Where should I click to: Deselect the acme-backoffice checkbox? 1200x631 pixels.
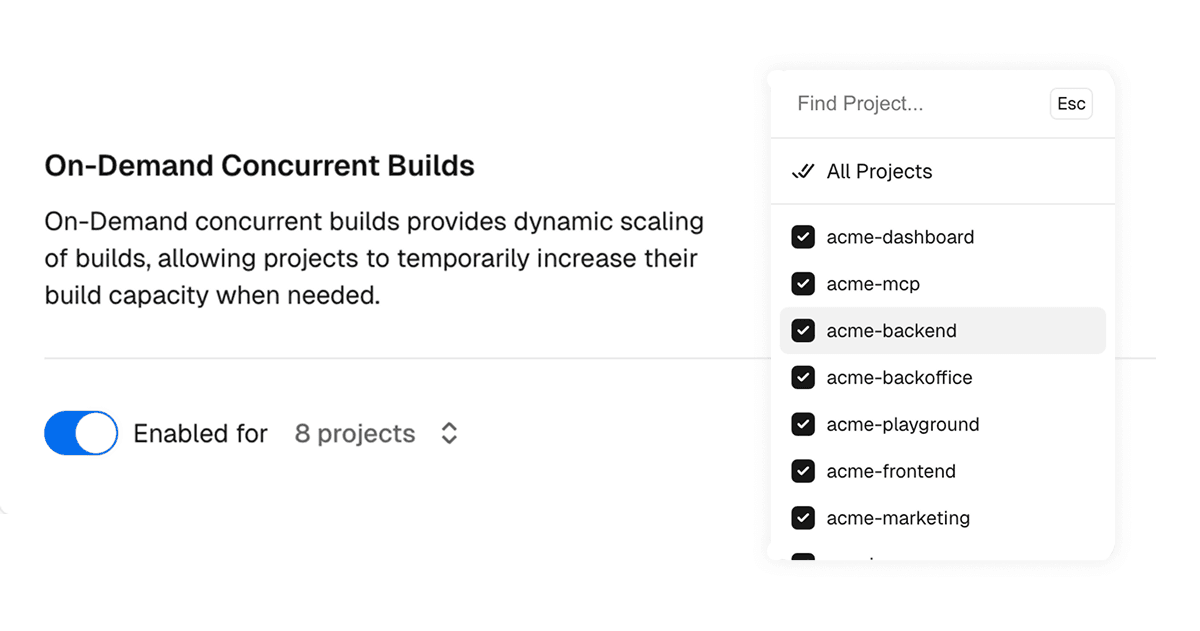(803, 378)
